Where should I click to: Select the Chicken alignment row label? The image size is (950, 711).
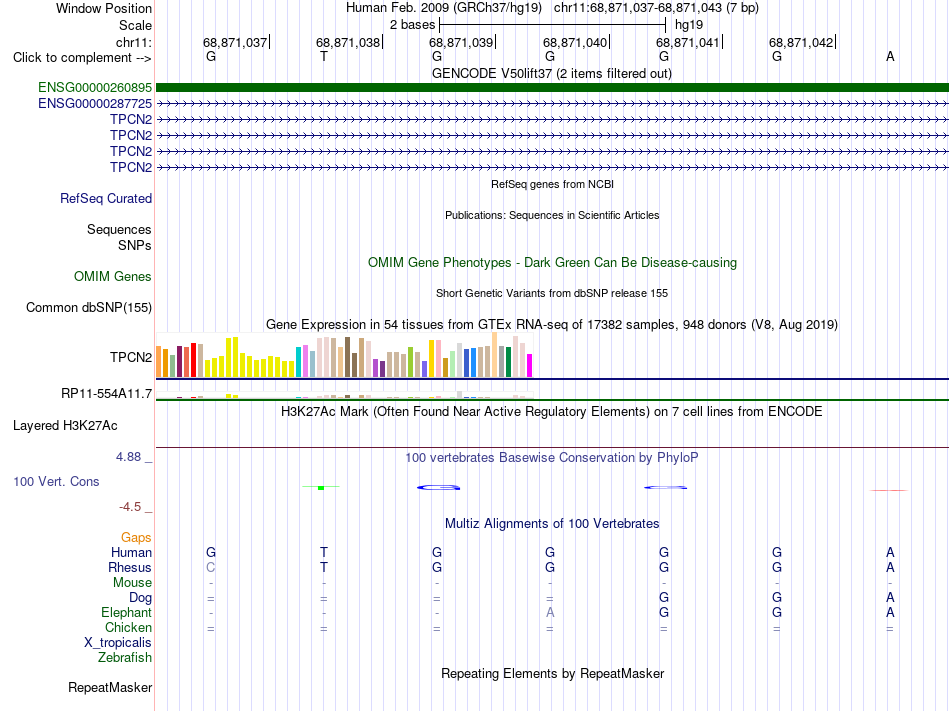128,627
